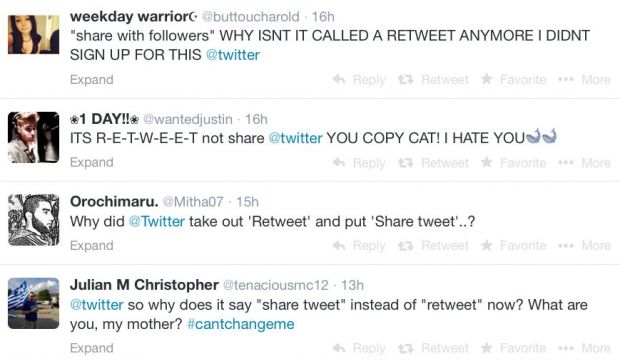Favorite the weekday warrior tweet
This screenshot has width=620, height=361.
(513, 79)
